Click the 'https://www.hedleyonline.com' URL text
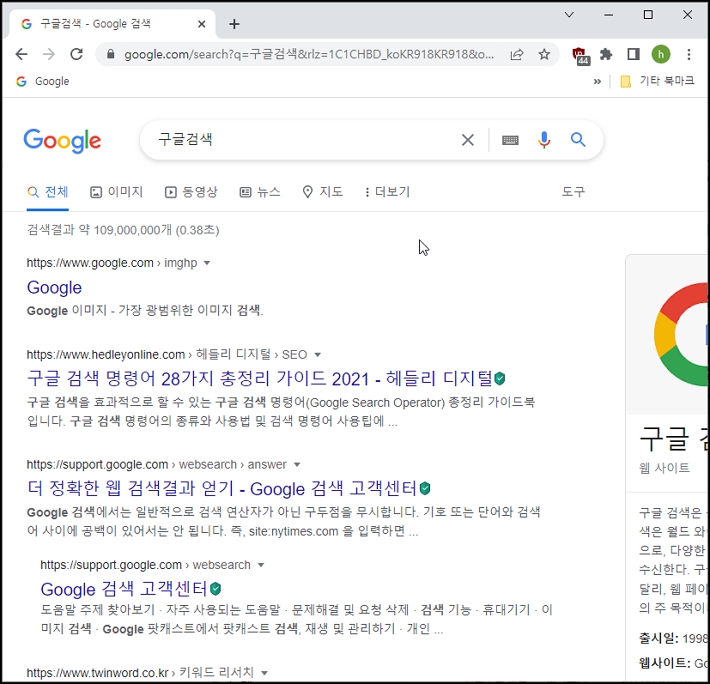Screen dimensions: 710x684 (106, 354)
